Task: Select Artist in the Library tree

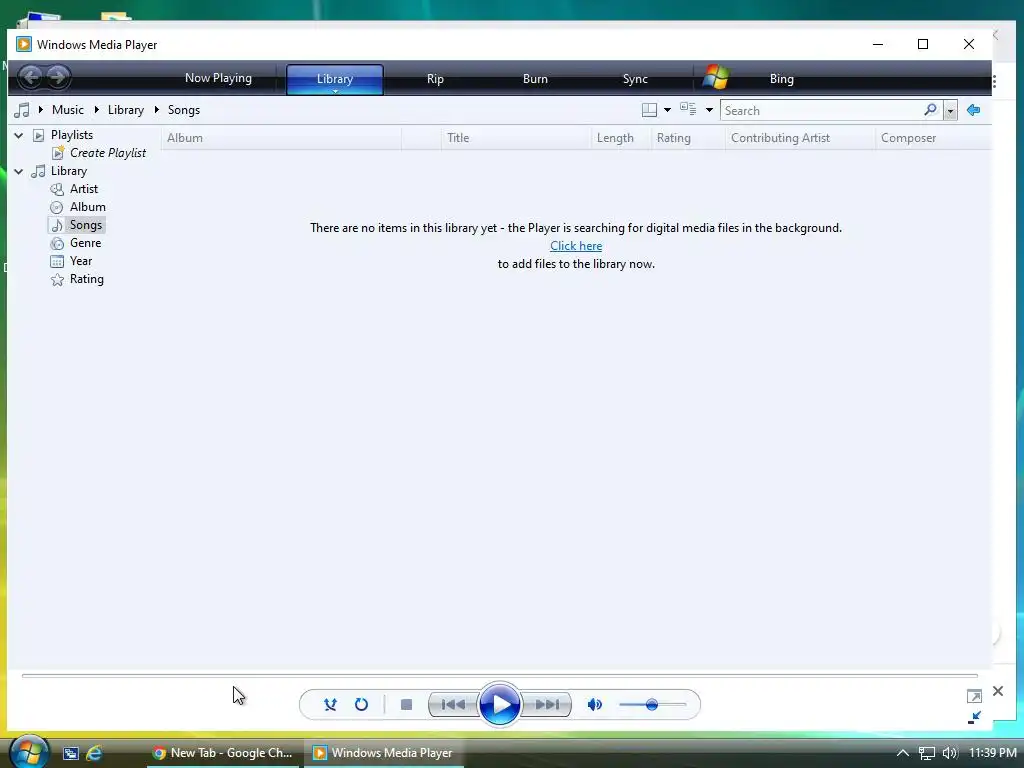Action: coord(84,189)
